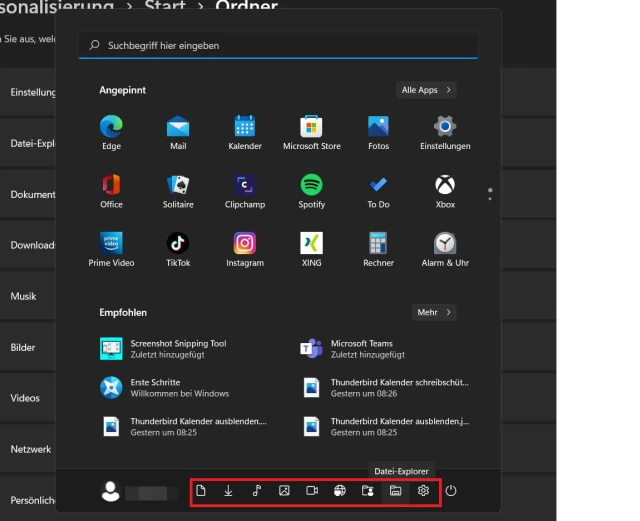Open the Kalender app
This screenshot has width=640, height=521.
click(244, 132)
